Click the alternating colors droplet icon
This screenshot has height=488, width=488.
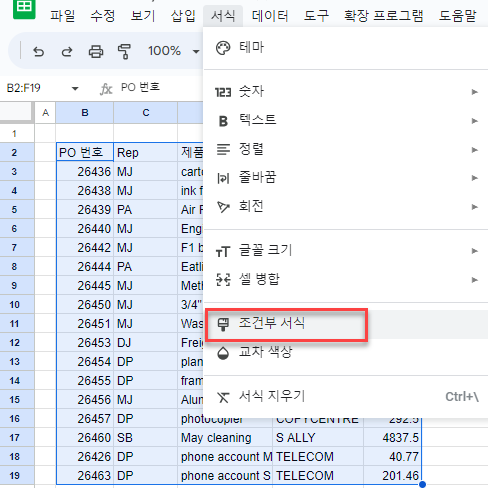point(223,353)
